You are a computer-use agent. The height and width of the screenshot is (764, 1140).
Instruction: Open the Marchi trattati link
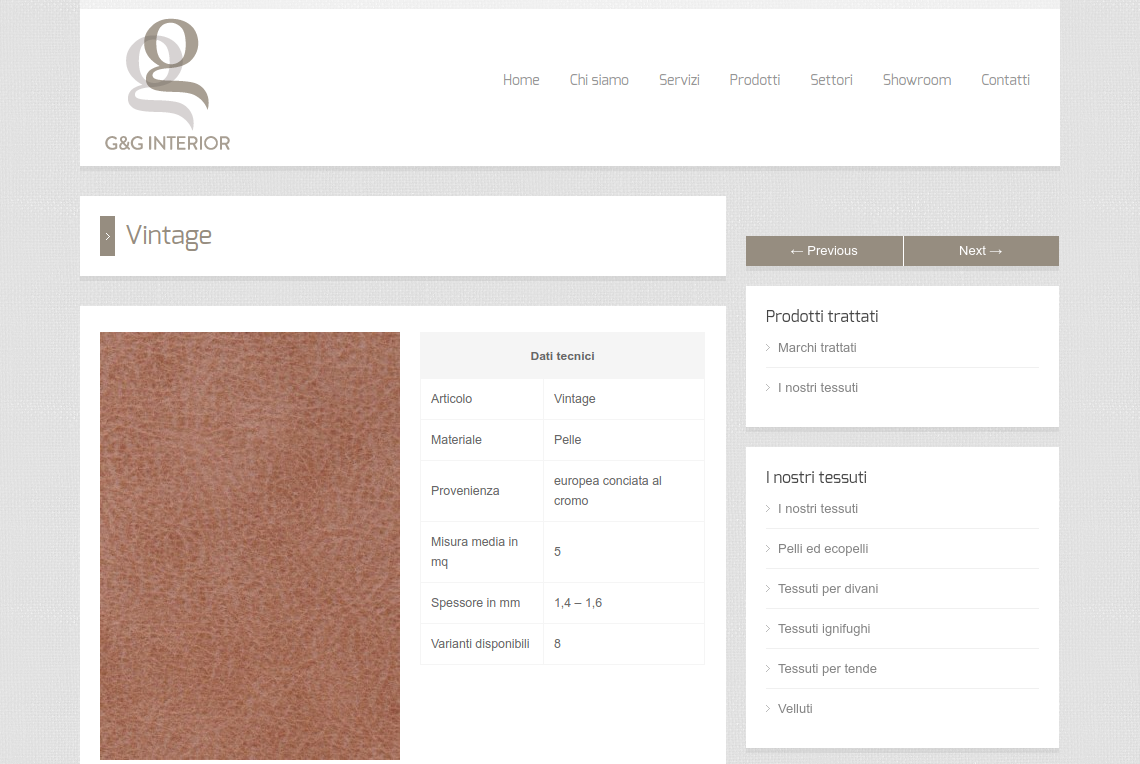[x=817, y=348]
